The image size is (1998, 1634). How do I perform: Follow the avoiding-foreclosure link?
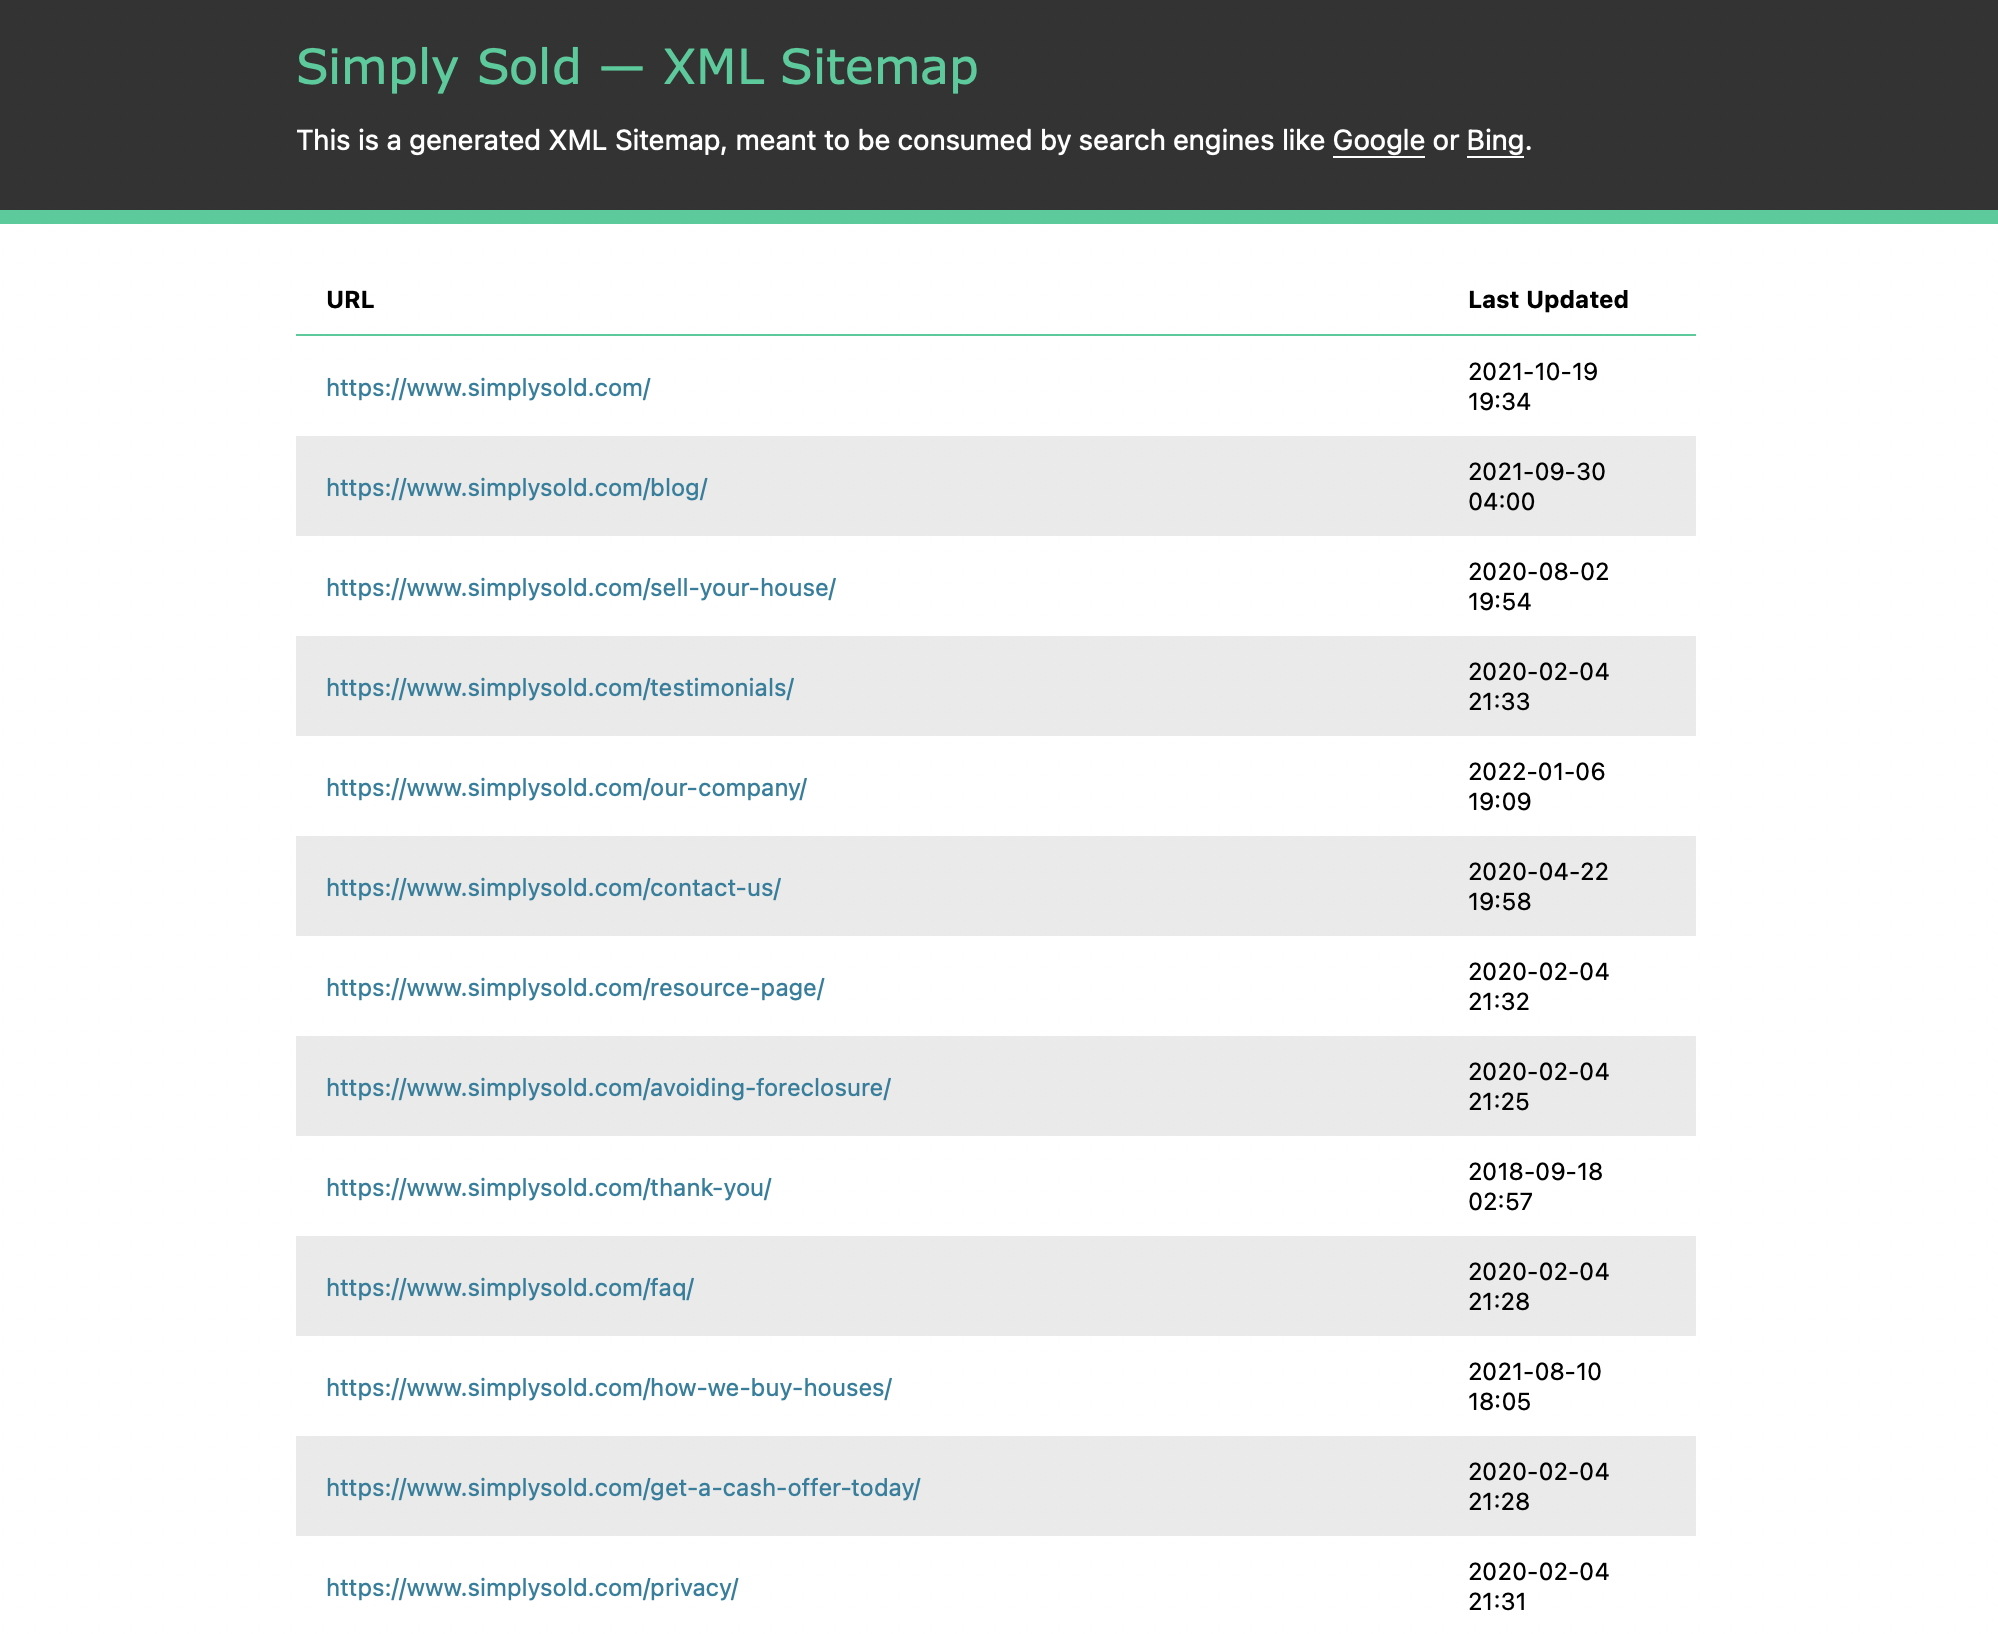(608, 1088)
